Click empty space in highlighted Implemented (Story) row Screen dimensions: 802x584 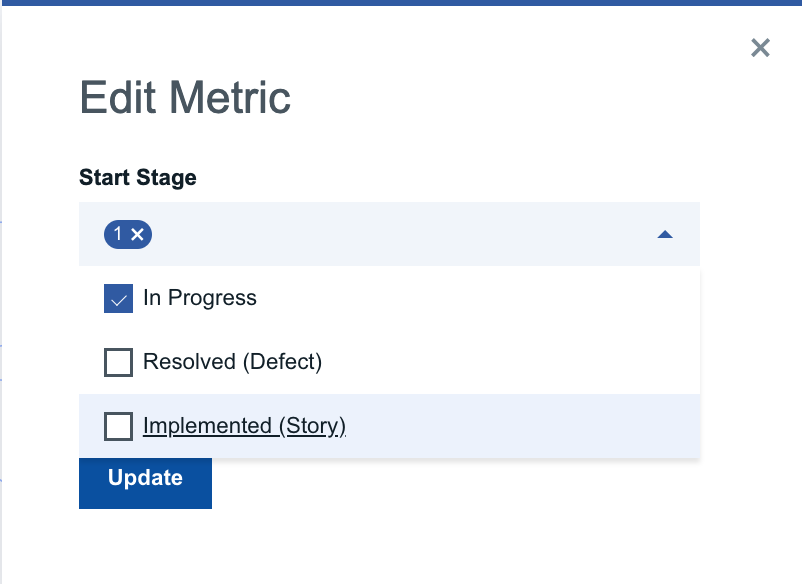pos(522,426)
